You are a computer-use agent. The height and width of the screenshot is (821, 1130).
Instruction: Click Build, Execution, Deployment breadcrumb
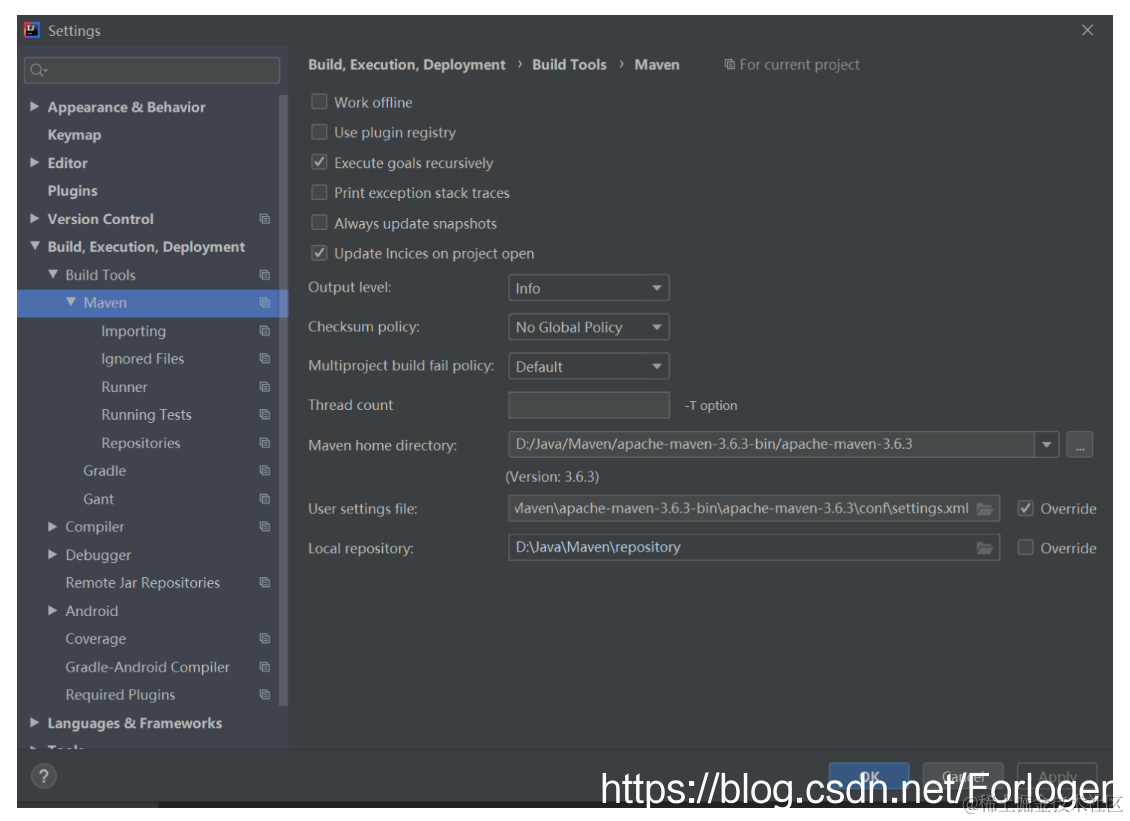point(406,64)
